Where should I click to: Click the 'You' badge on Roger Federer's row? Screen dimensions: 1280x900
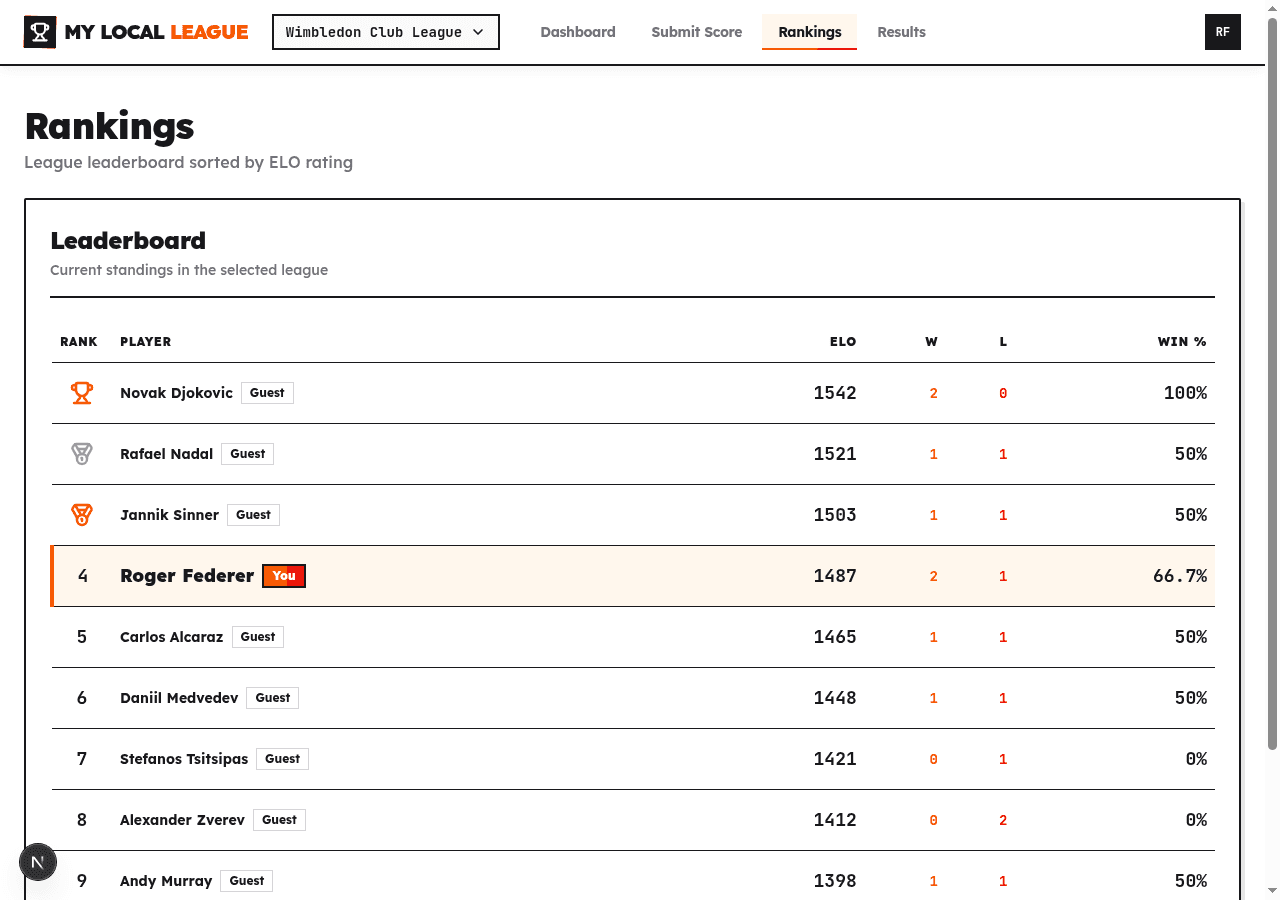[283, 575]
